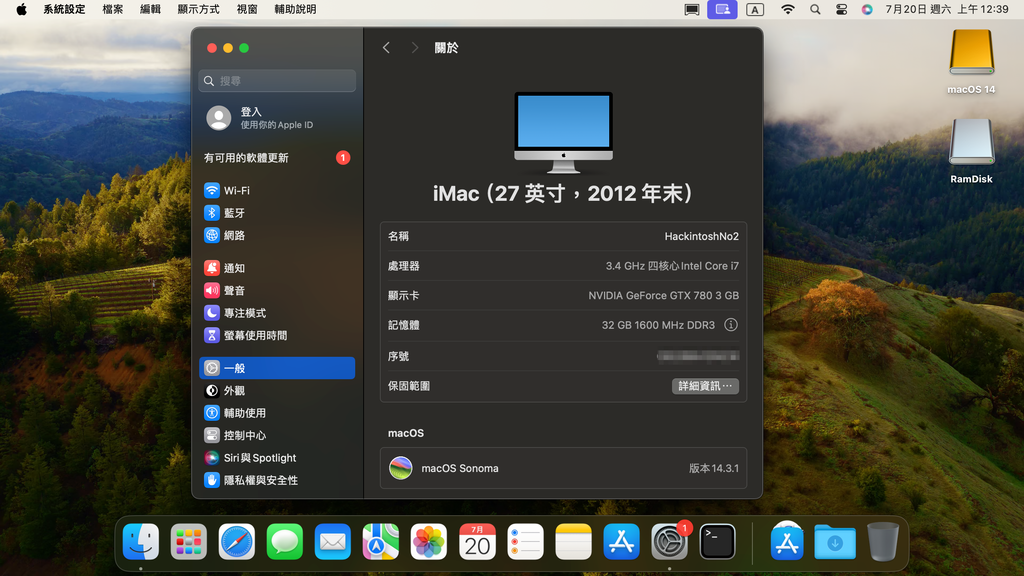The height and width of the screenshot is (576, 1024).
Task: Click the menu bar date and time
Action: click(x=947, y=9)
